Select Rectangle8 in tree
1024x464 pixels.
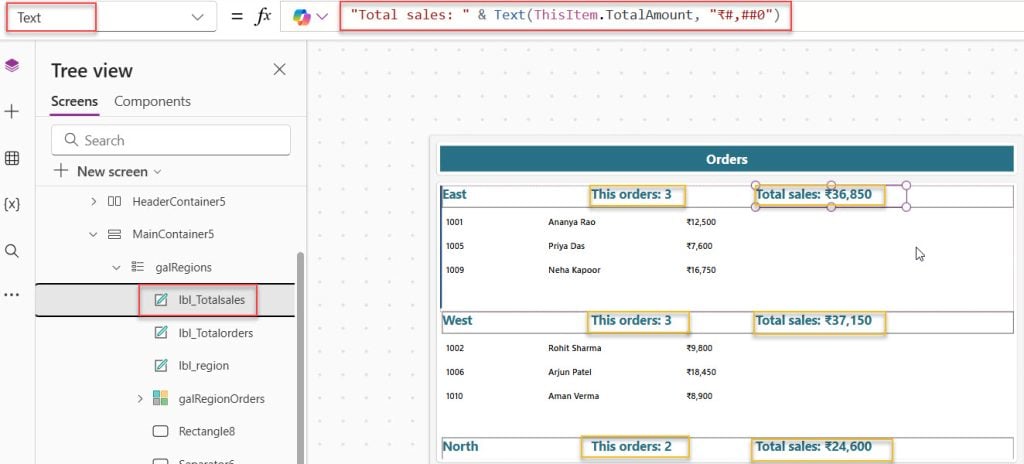(x=206, y=431)
